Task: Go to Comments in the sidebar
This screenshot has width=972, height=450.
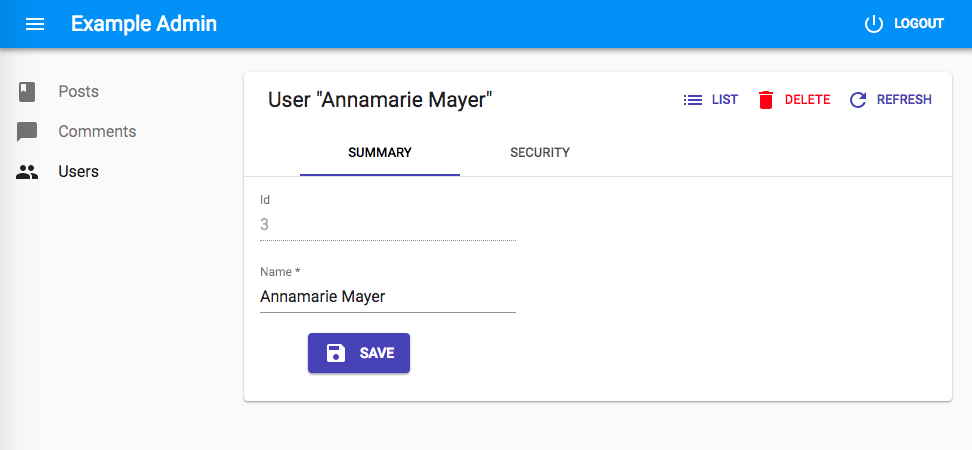Action: [x=97, y=132]
